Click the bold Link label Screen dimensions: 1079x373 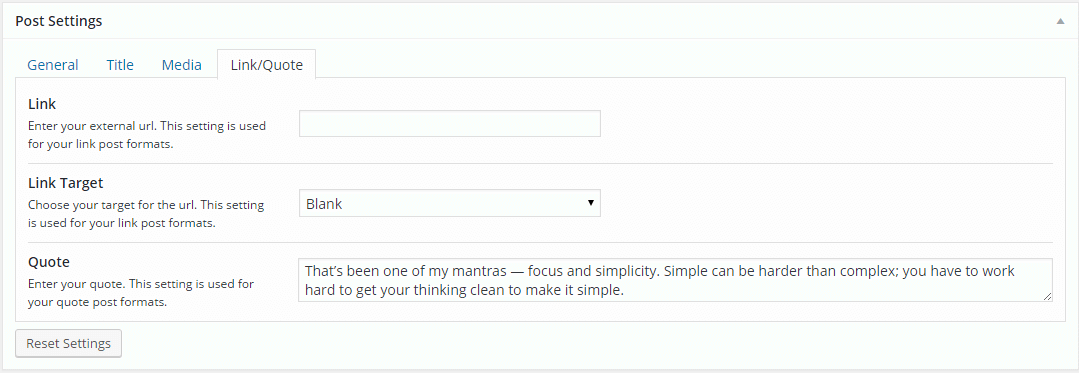click(x=42, y=104)
